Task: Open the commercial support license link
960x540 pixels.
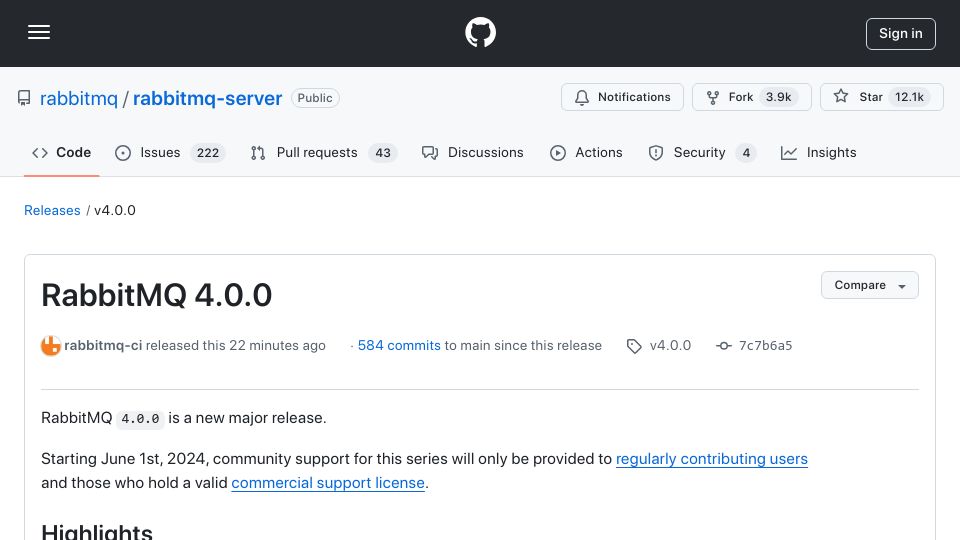Action: pyautogui.click(x=328, y=482)
